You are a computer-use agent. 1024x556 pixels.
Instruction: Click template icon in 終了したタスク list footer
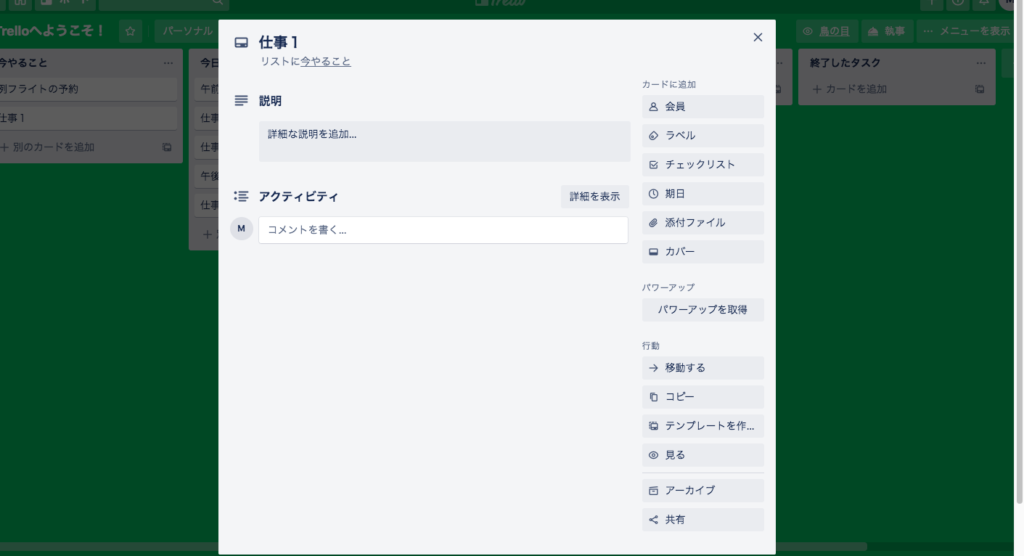980,89
